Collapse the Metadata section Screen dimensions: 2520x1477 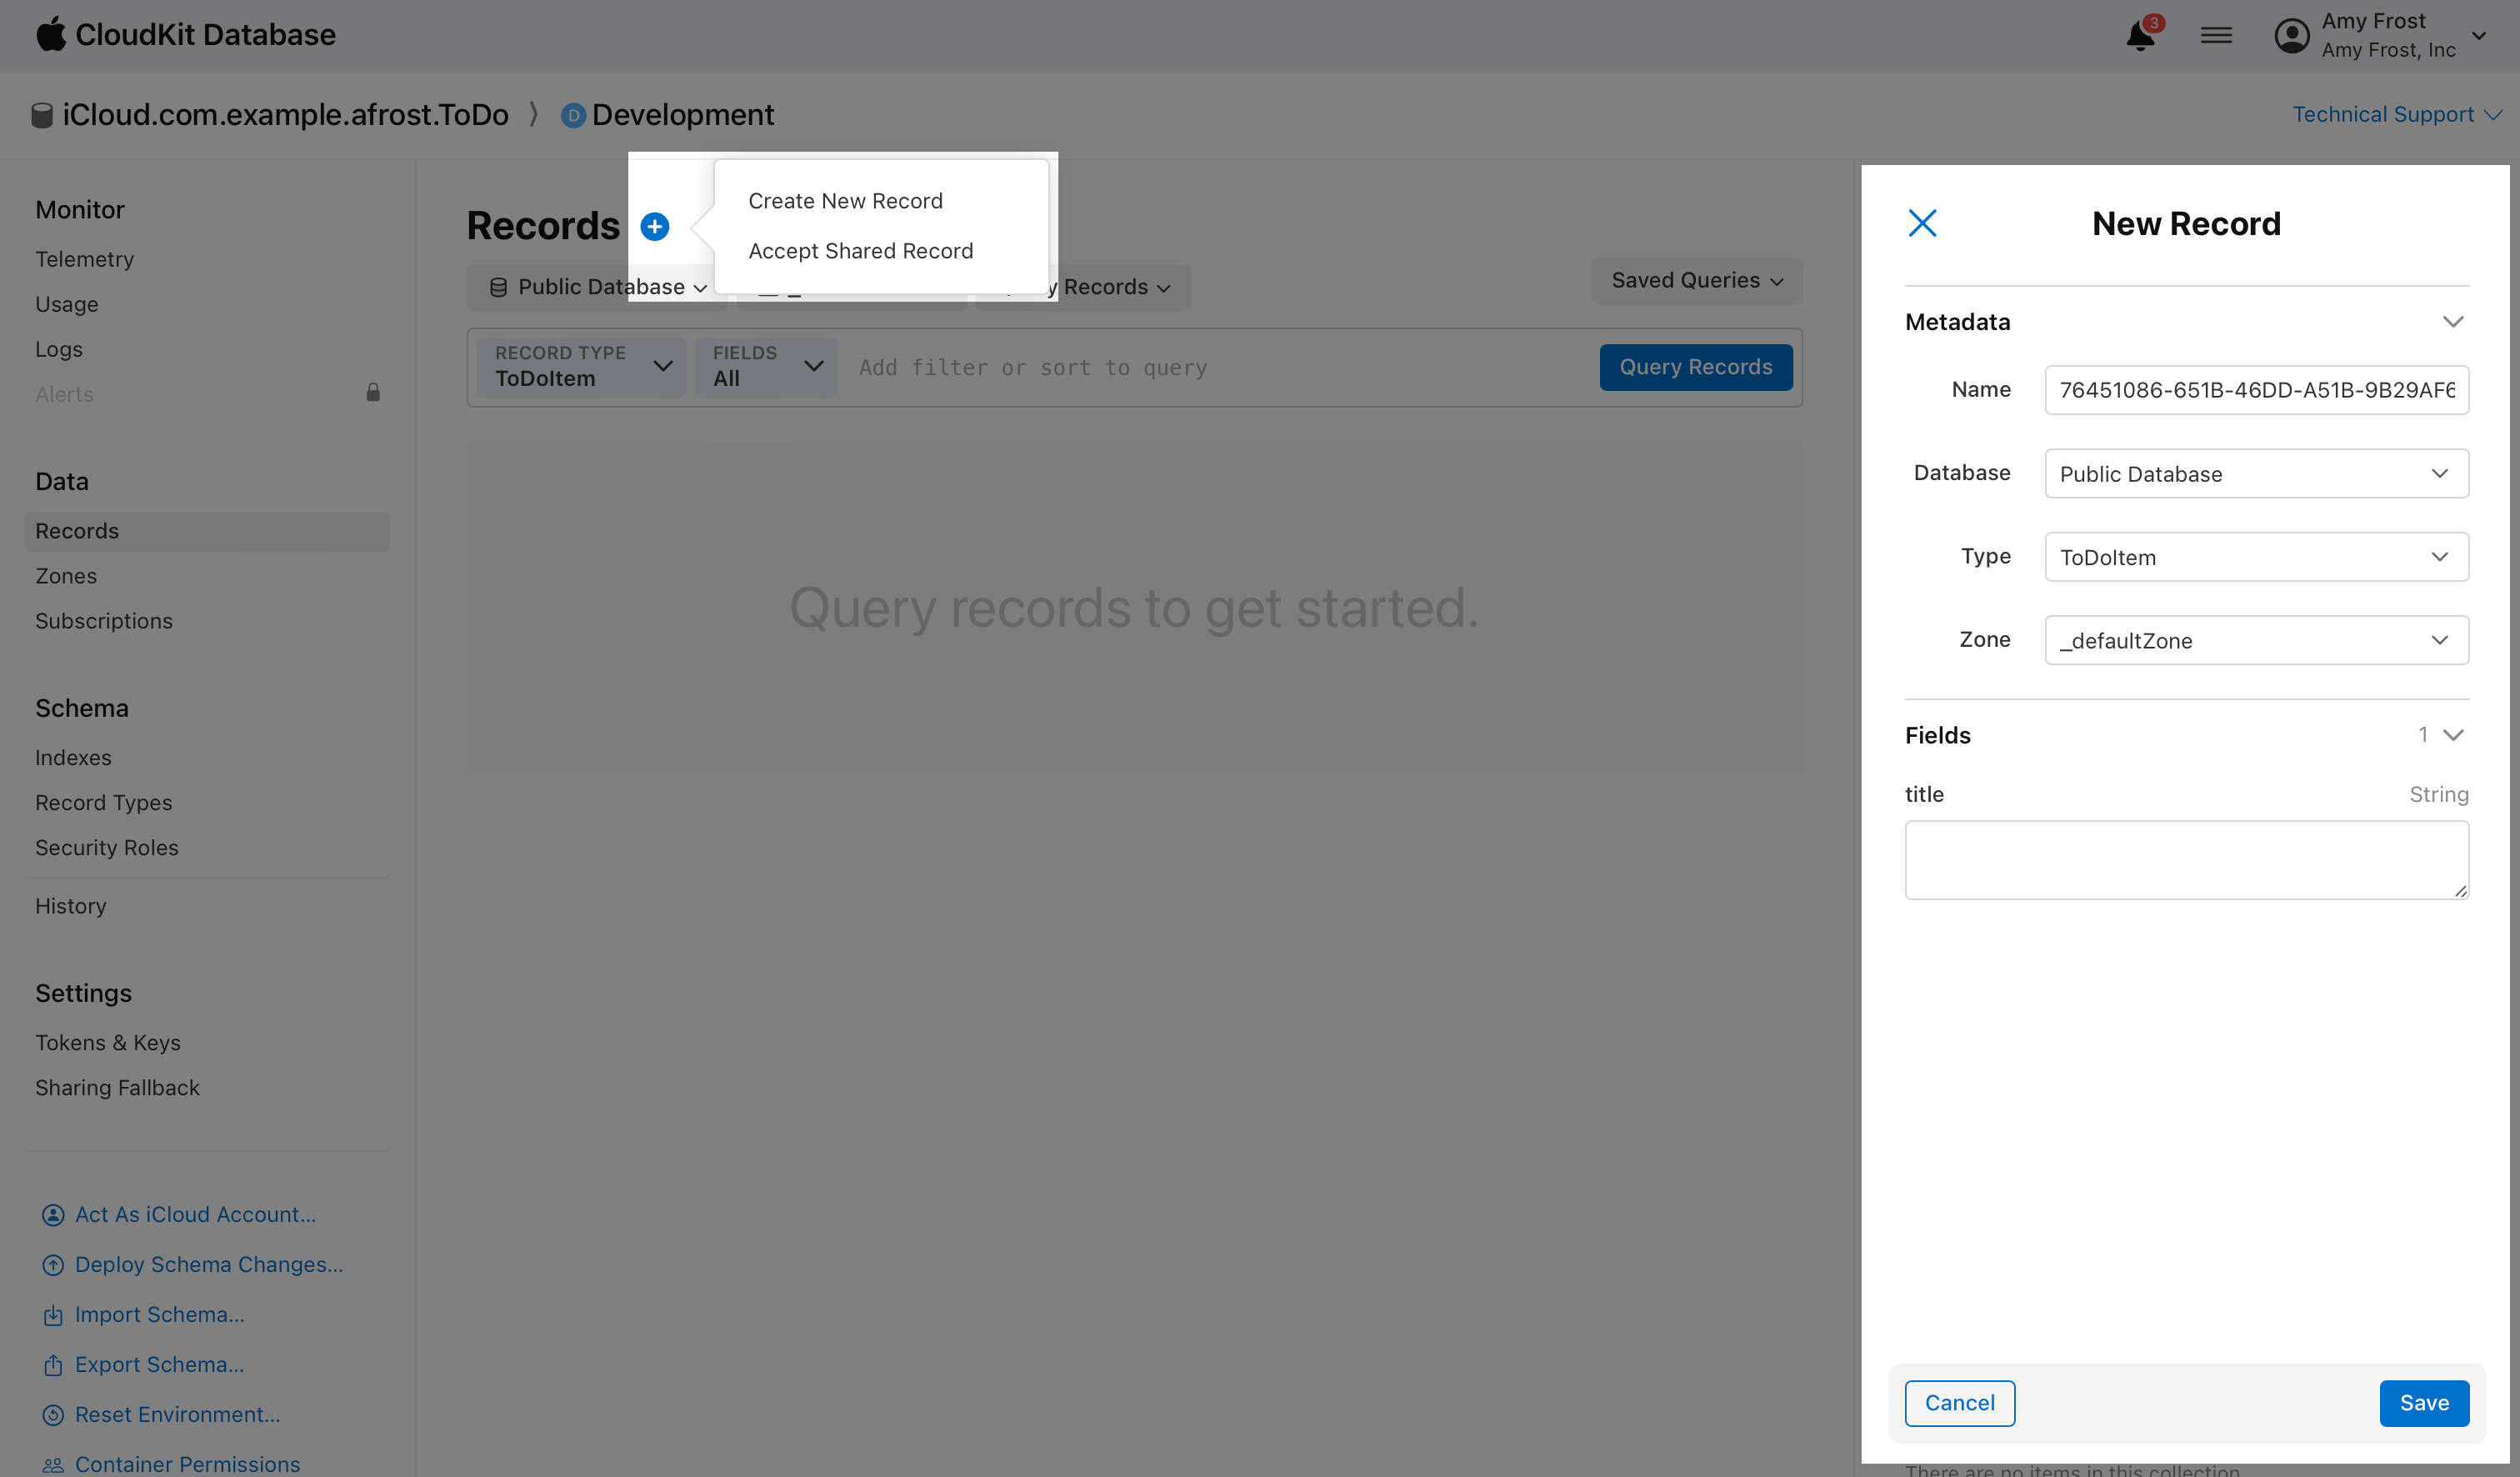(2452, 322)
